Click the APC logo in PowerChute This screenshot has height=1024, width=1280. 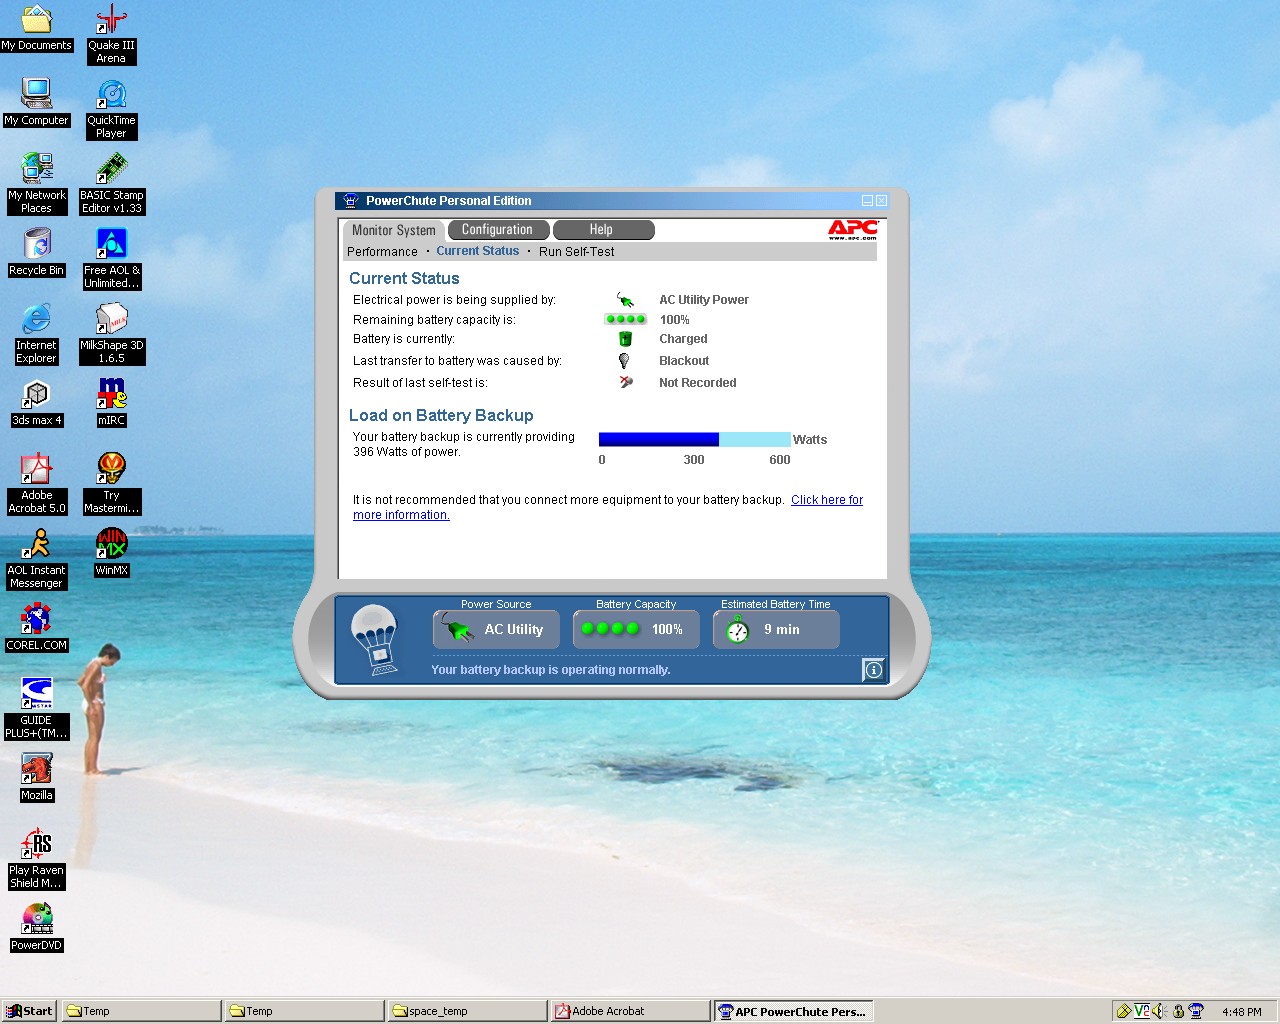[x=852, y=230]
